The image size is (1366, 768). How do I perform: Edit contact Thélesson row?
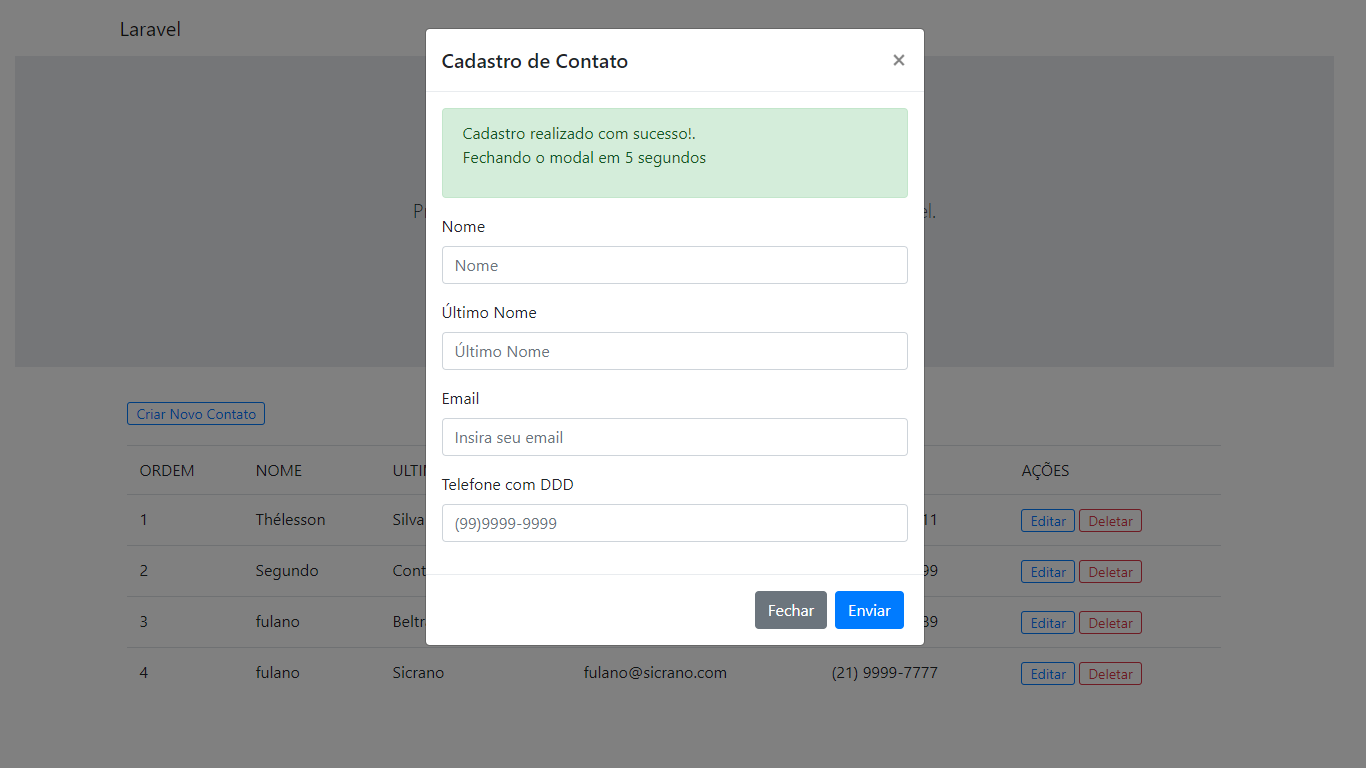(x=1048, y=521)
